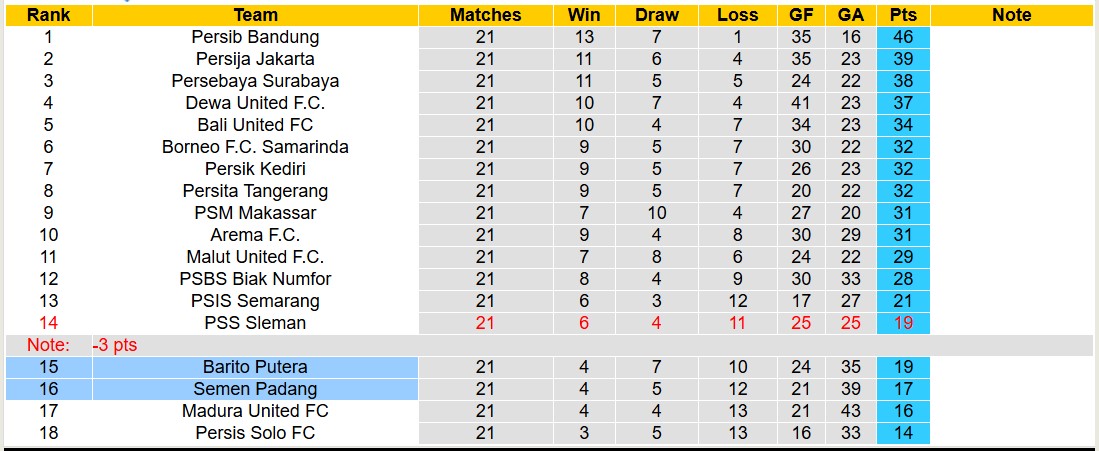Click the Note column header

point(1012,15)
